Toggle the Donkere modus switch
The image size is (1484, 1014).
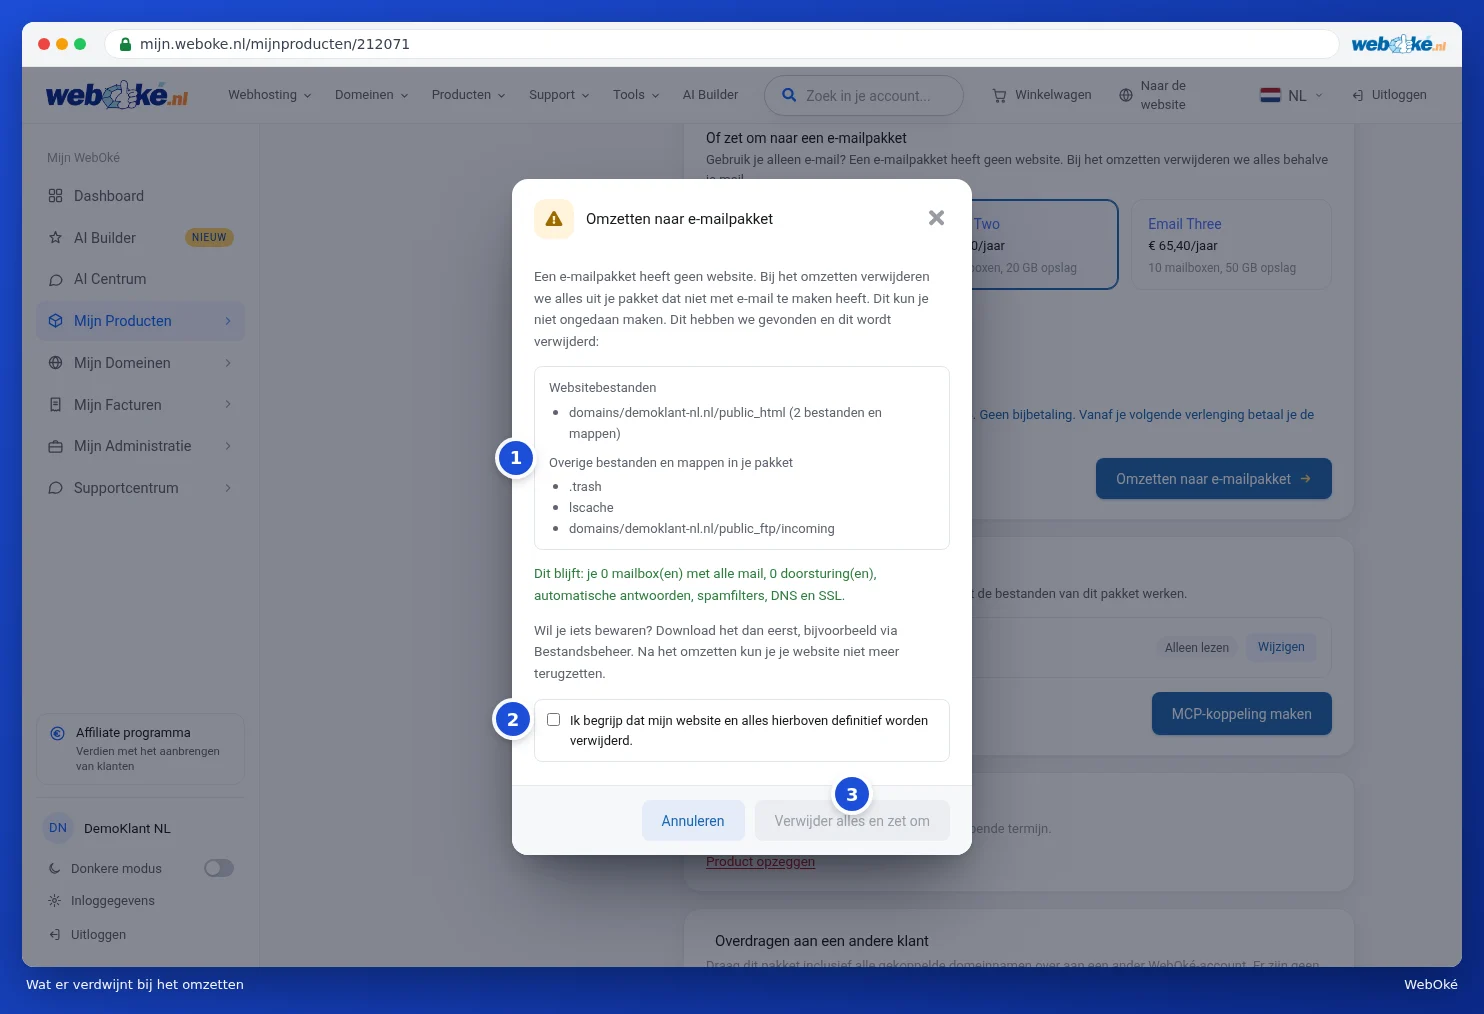click(219, 868)
